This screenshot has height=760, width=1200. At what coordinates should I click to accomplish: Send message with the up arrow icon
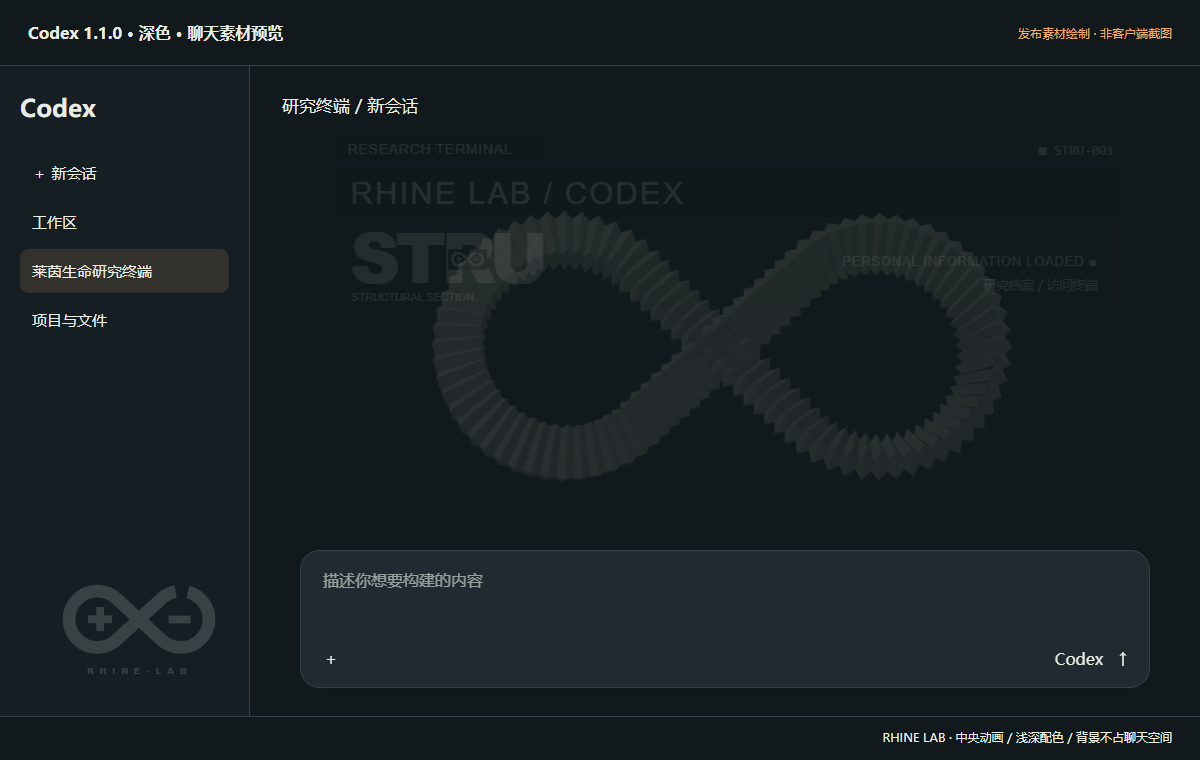1122,659
